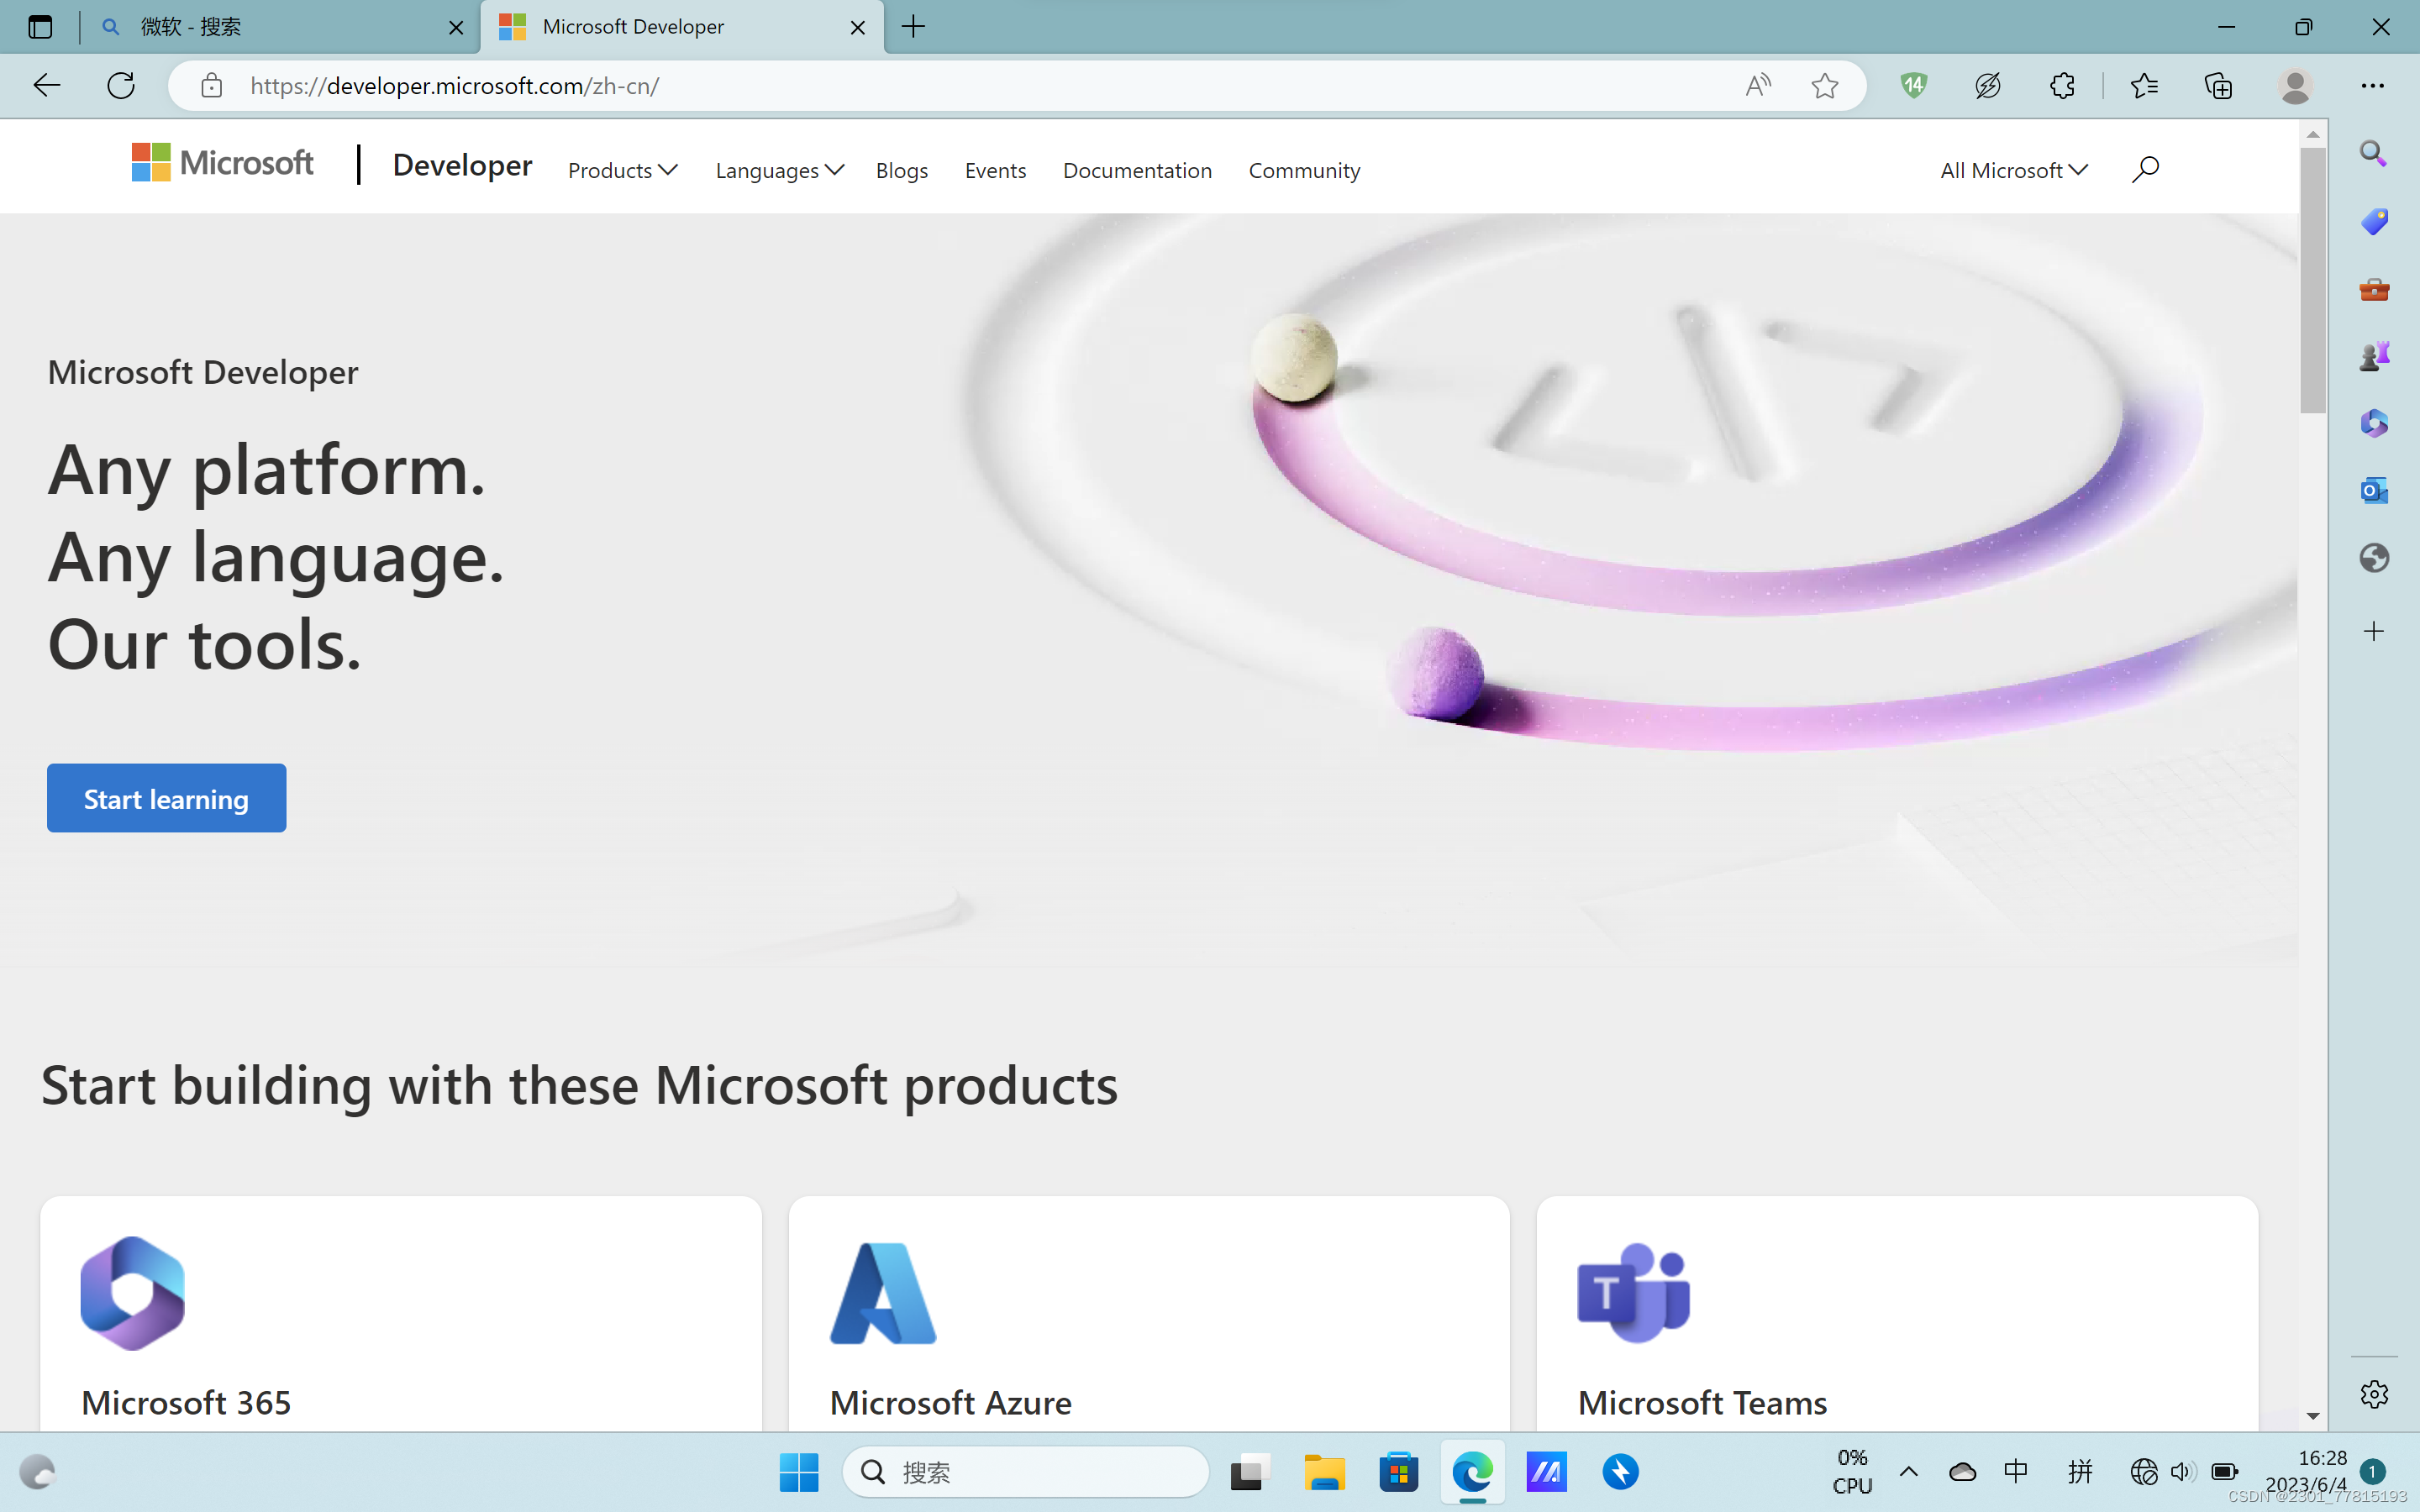This screenshot has width=2420, height=1512.
Task: Open the Community link
Action: [x=1303, y=171]
